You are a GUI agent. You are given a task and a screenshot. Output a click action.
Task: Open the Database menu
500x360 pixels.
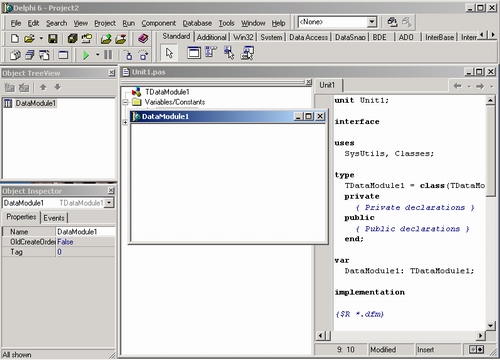pyautogui.click(x=197, y=23)
